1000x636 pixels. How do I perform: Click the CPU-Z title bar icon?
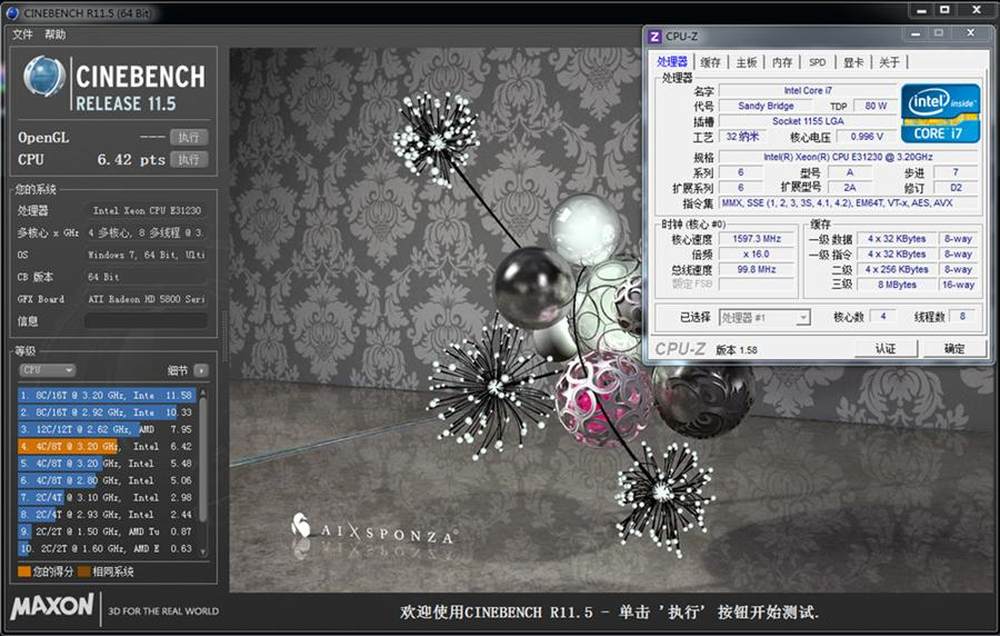(655, 37)
